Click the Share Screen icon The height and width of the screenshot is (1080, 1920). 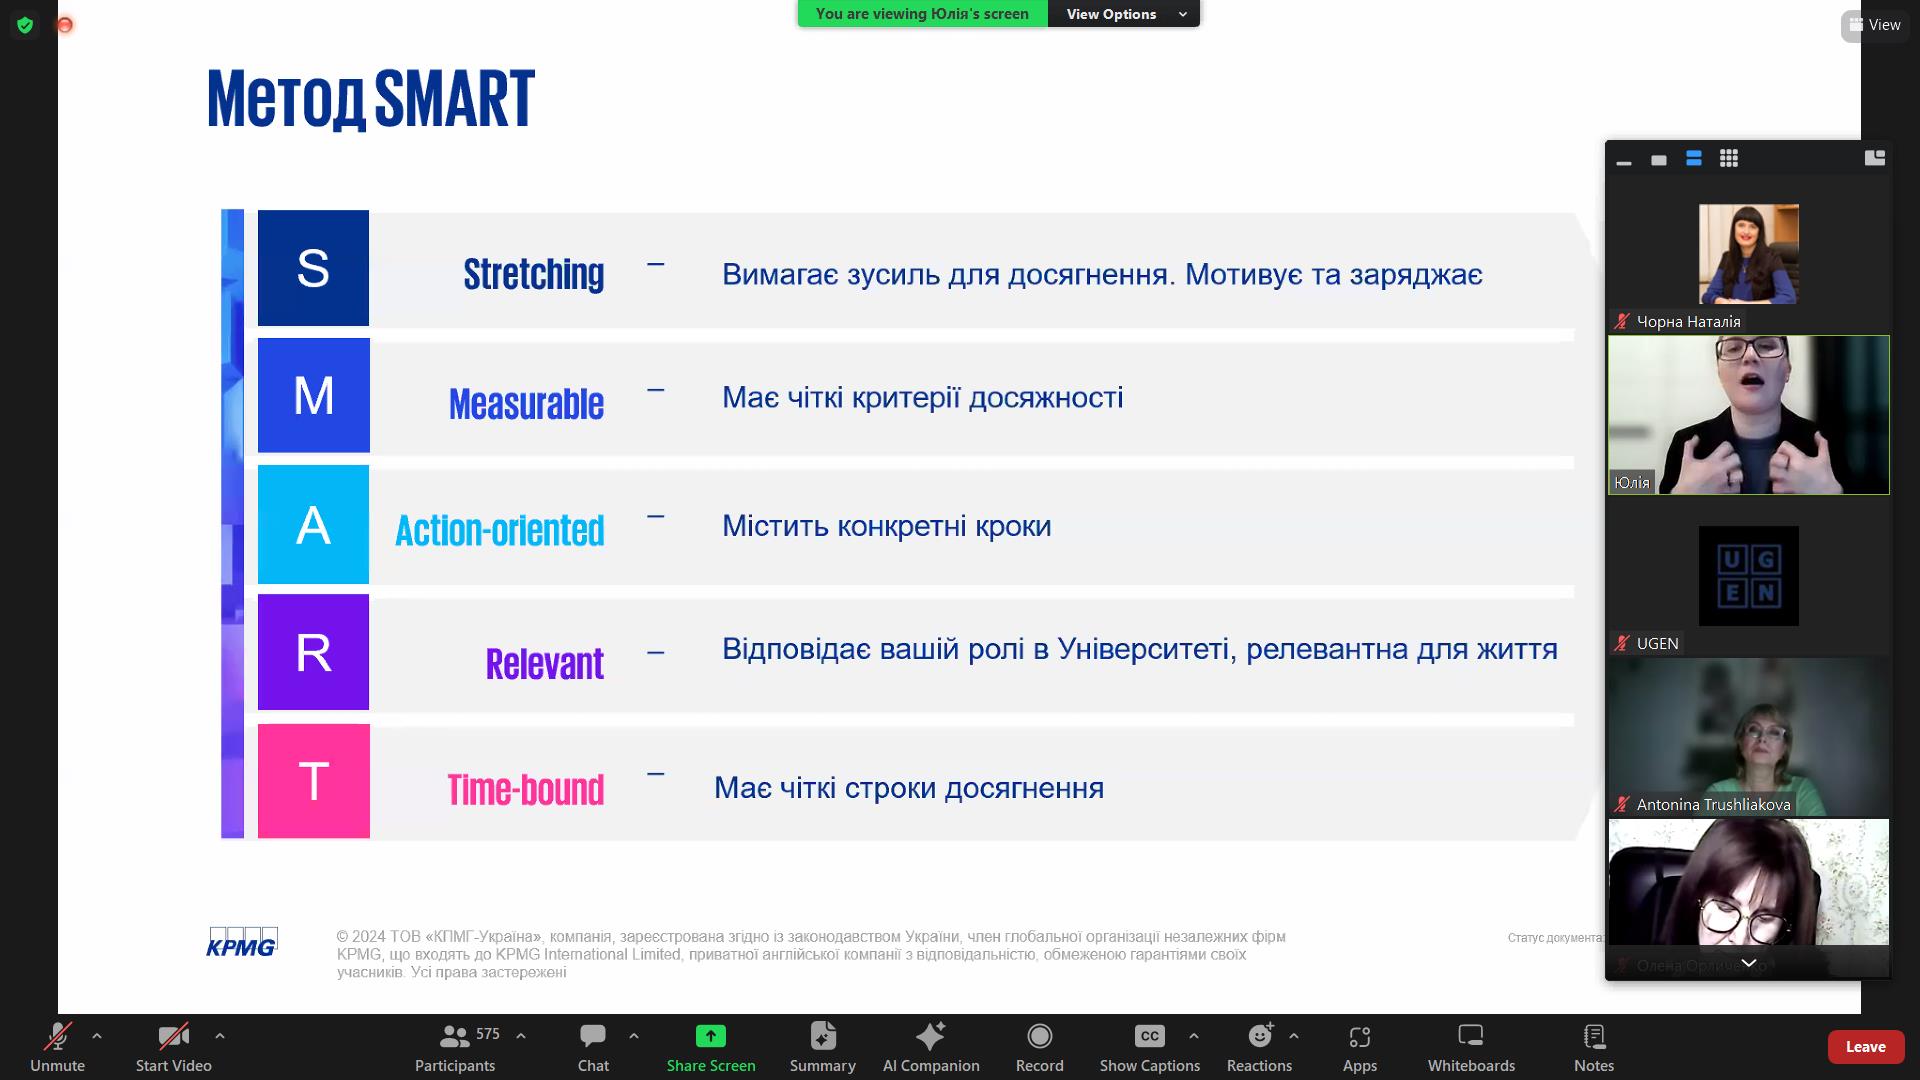tap(710, 1036)
